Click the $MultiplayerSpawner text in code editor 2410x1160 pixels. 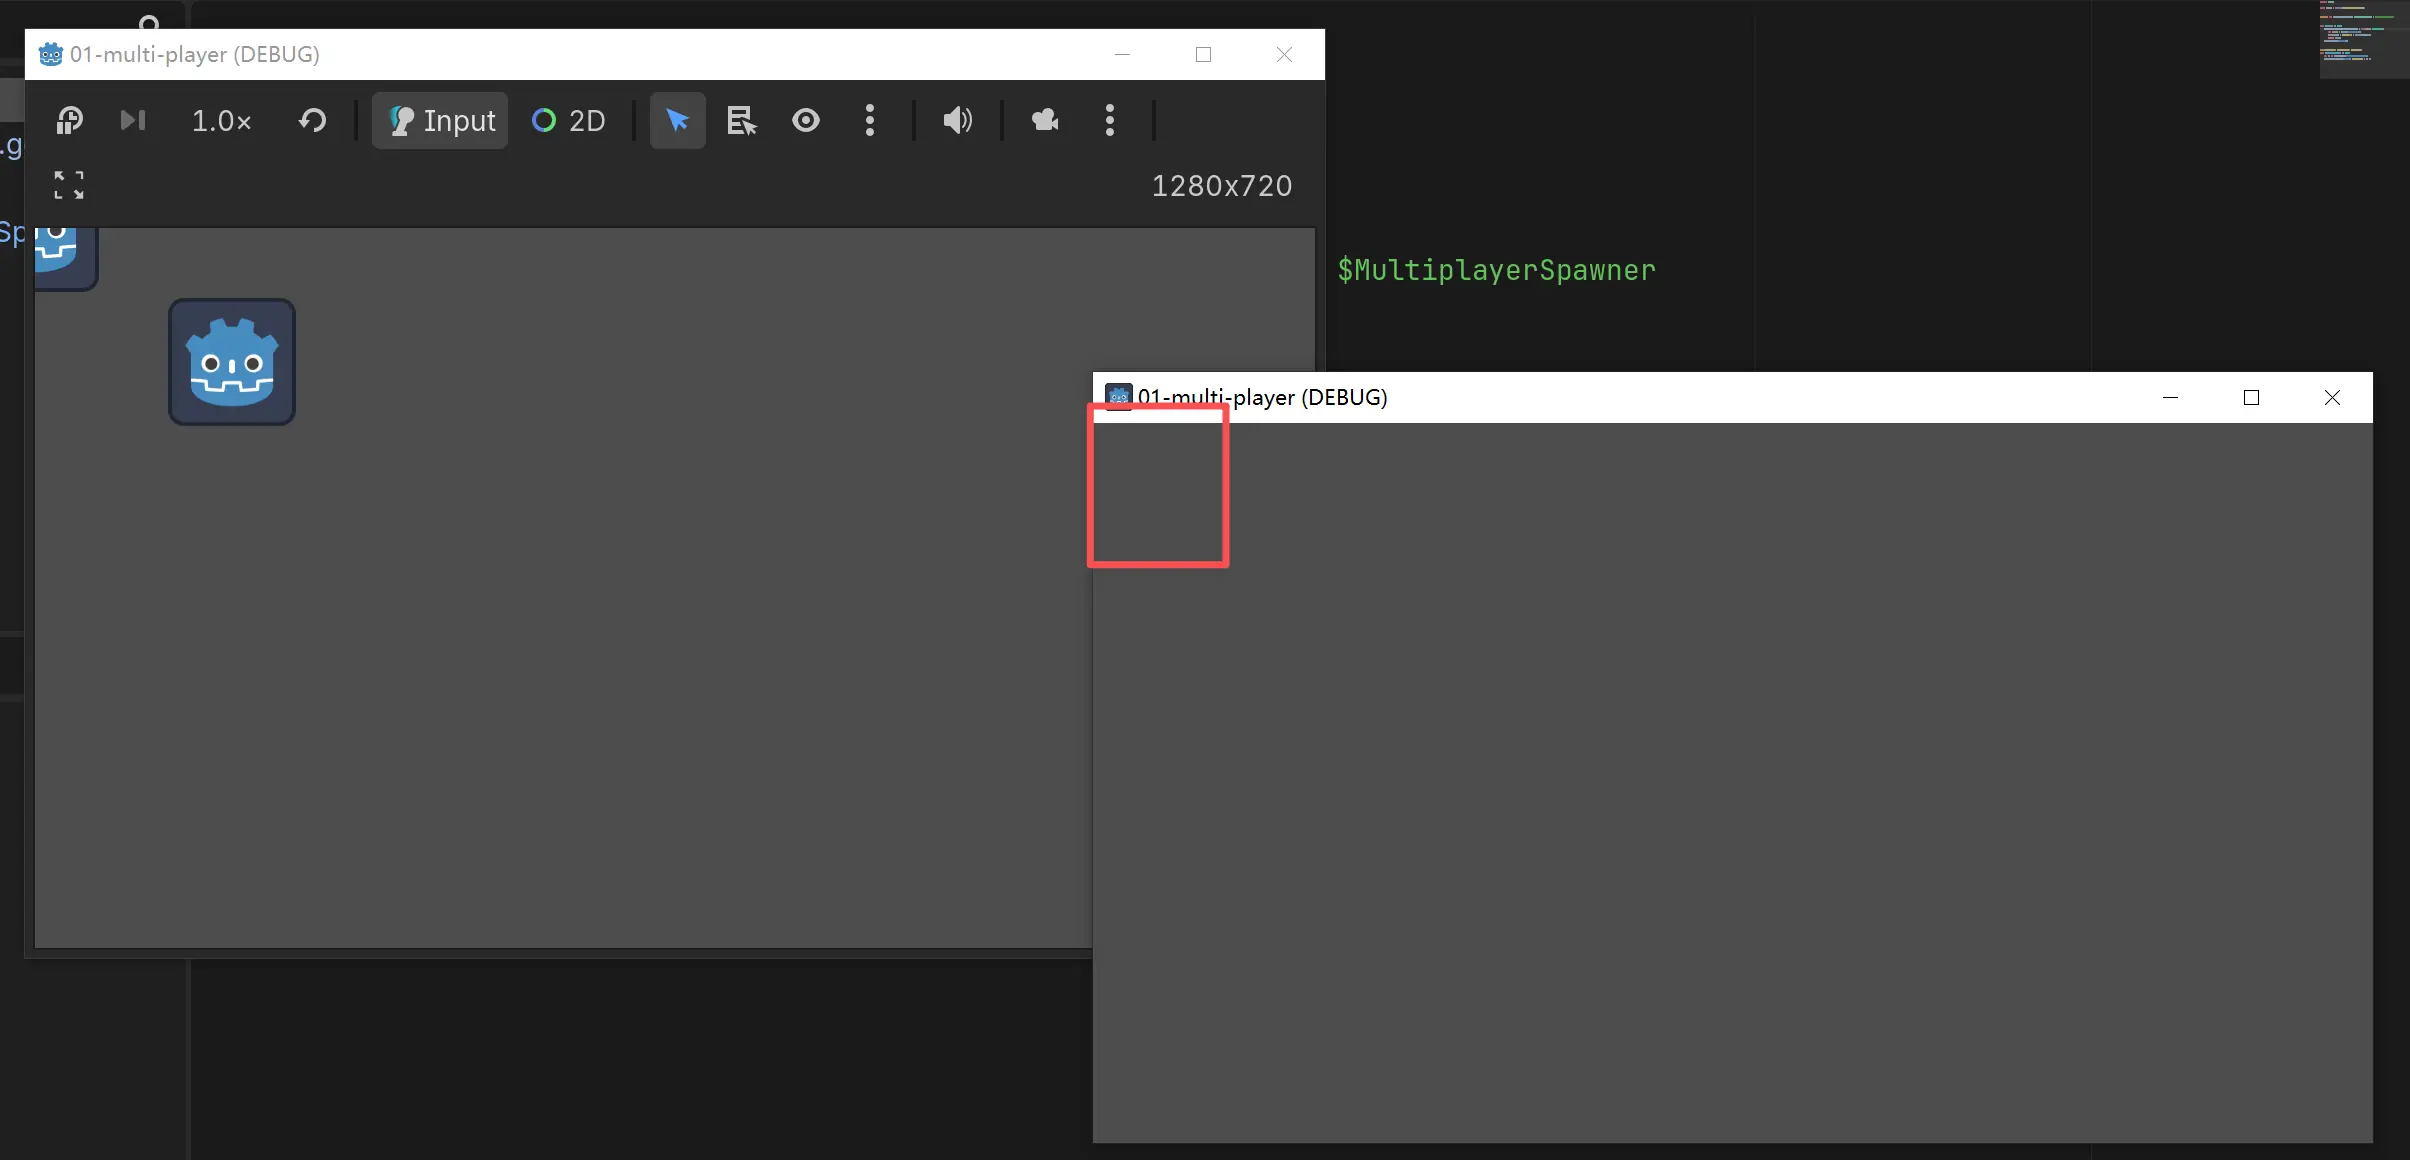click(1496, 270)
